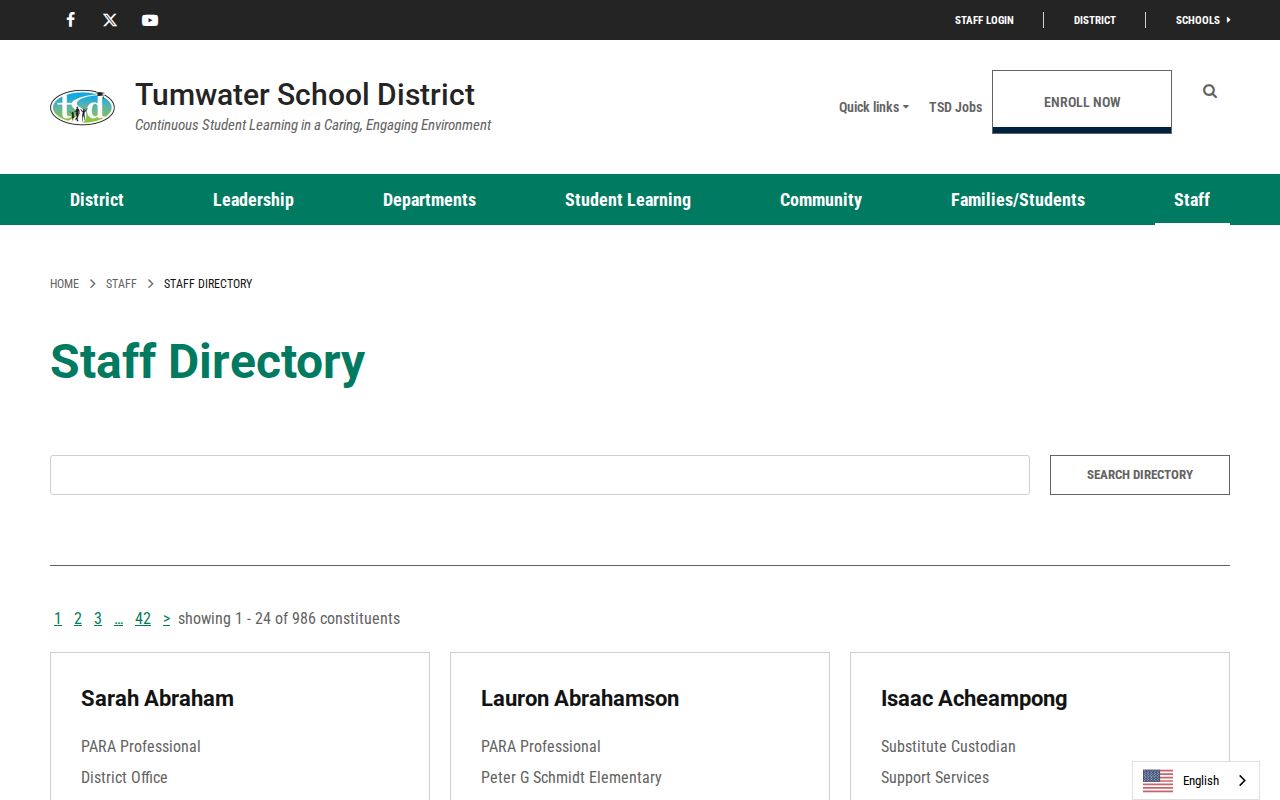
Task: Click the Staff Directory page heading
Action: (208, 361)
